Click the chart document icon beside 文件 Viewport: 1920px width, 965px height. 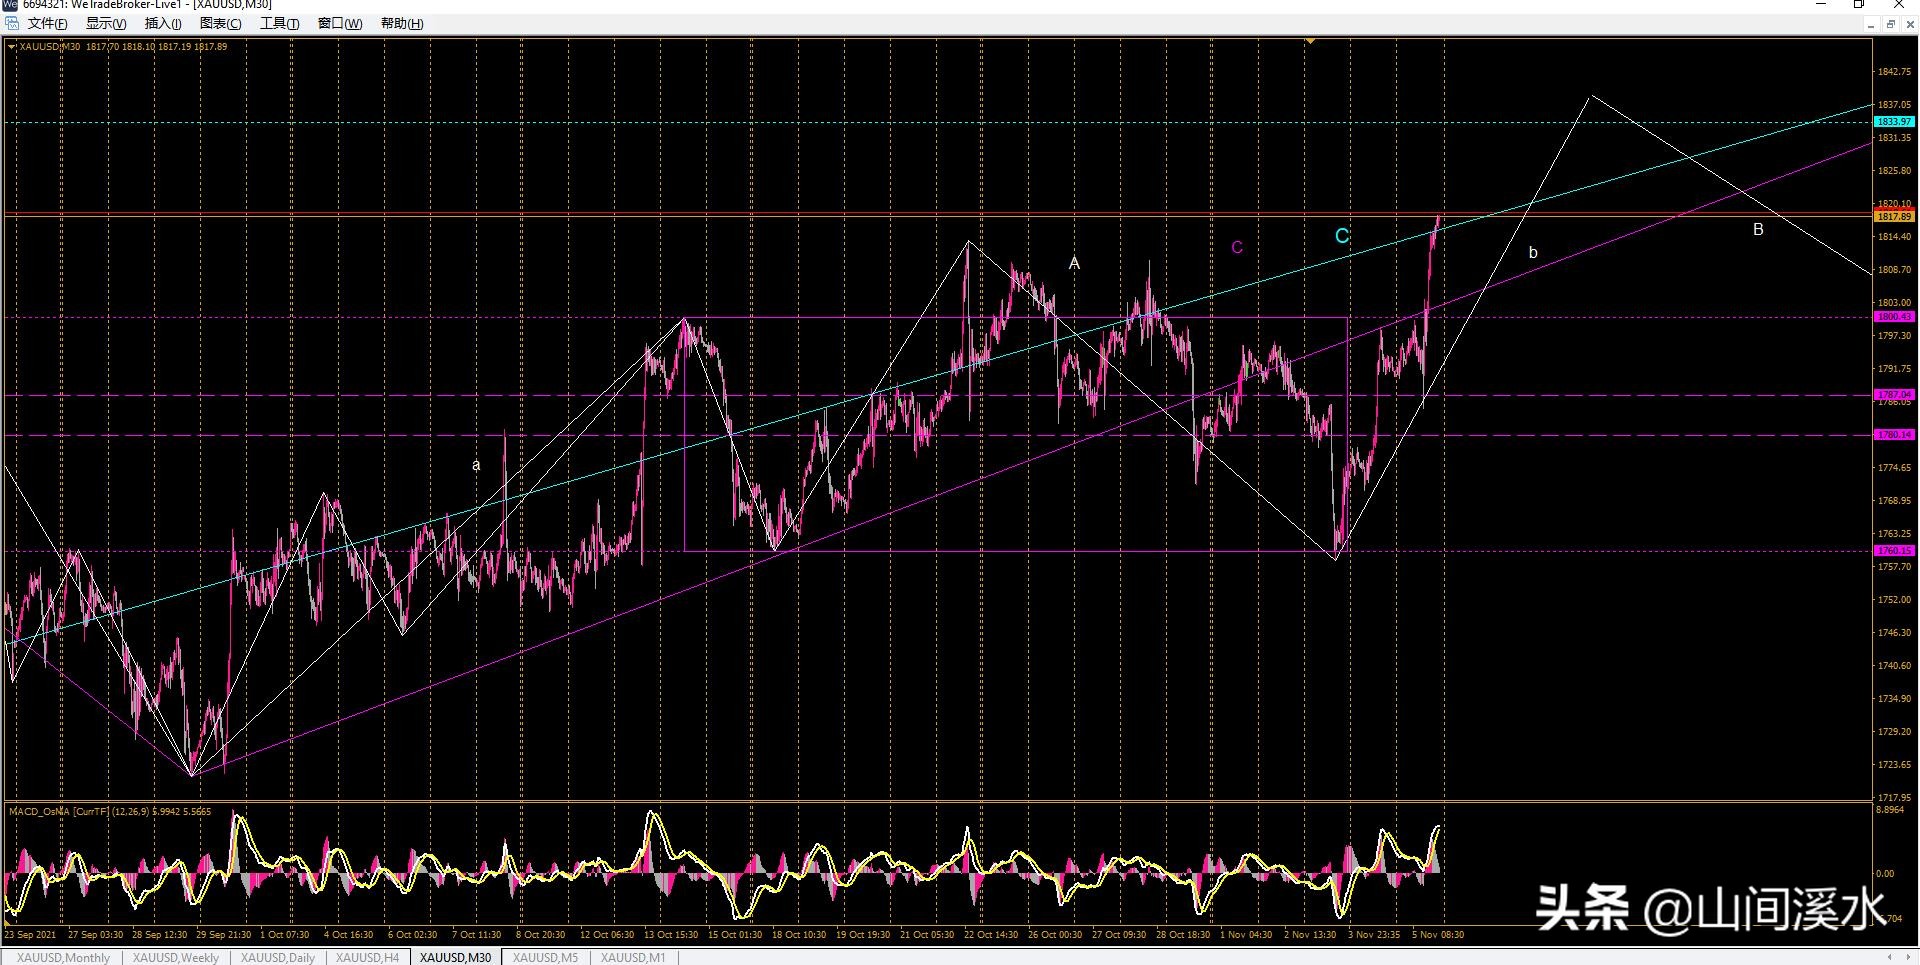click(x=12, y=24)
